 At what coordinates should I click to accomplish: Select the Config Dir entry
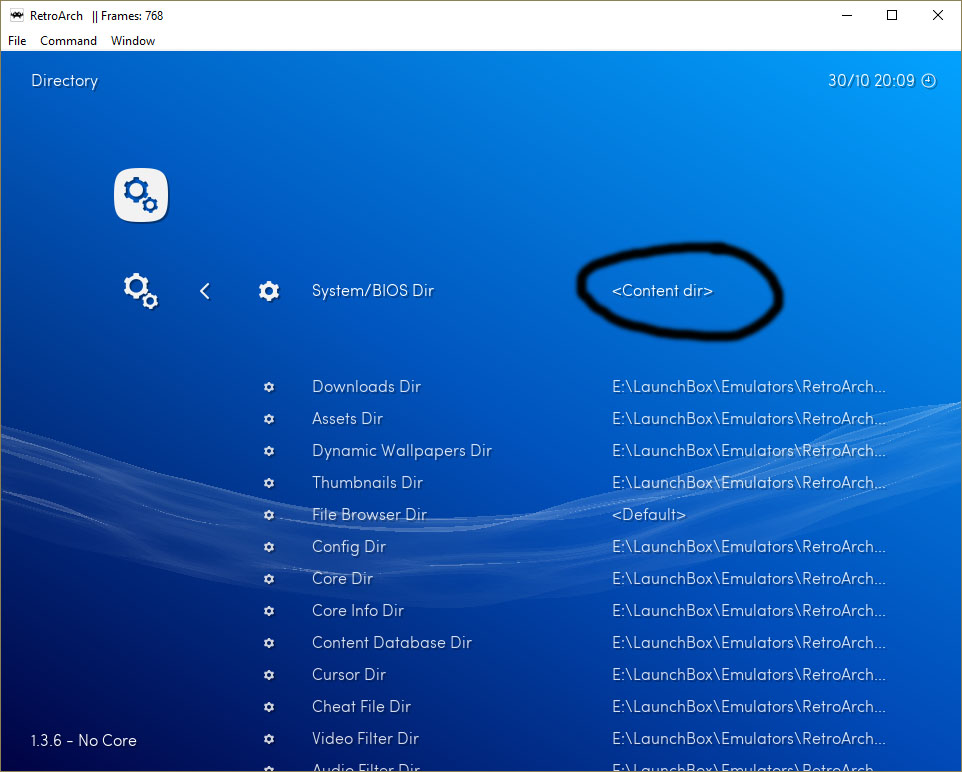(x=349, y=547)
